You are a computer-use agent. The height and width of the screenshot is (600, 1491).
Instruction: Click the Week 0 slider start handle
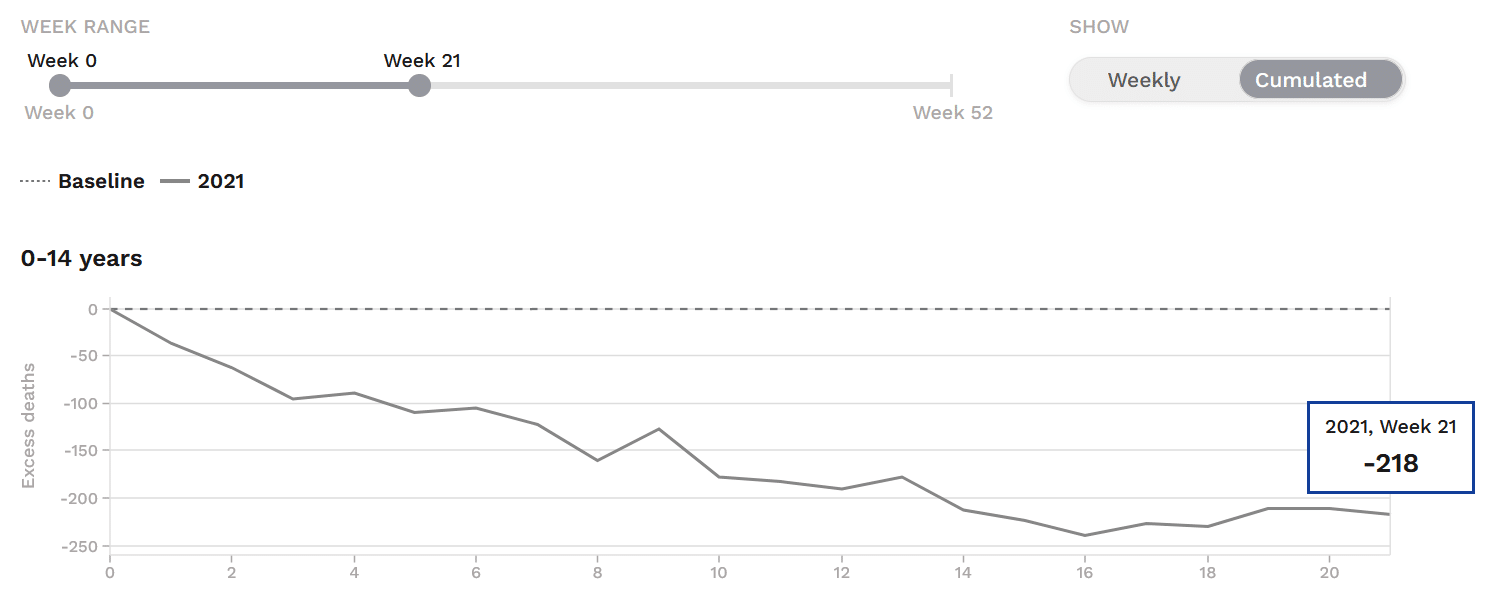pyautogui.click(x=60, y=86)
